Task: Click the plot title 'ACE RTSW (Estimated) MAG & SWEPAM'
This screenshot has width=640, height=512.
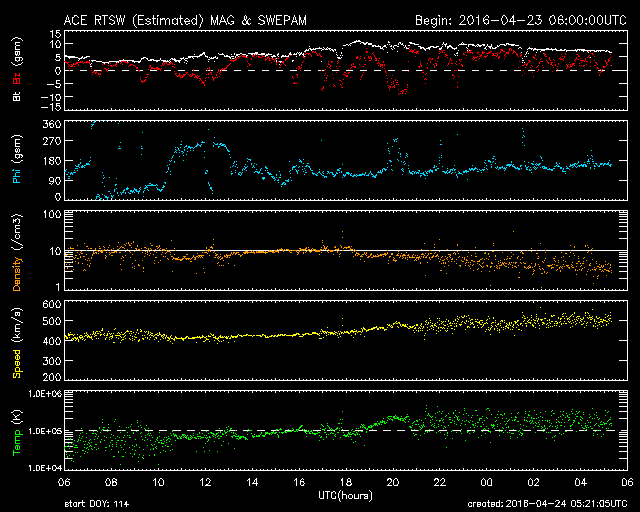Action: (x=185, y=21)
